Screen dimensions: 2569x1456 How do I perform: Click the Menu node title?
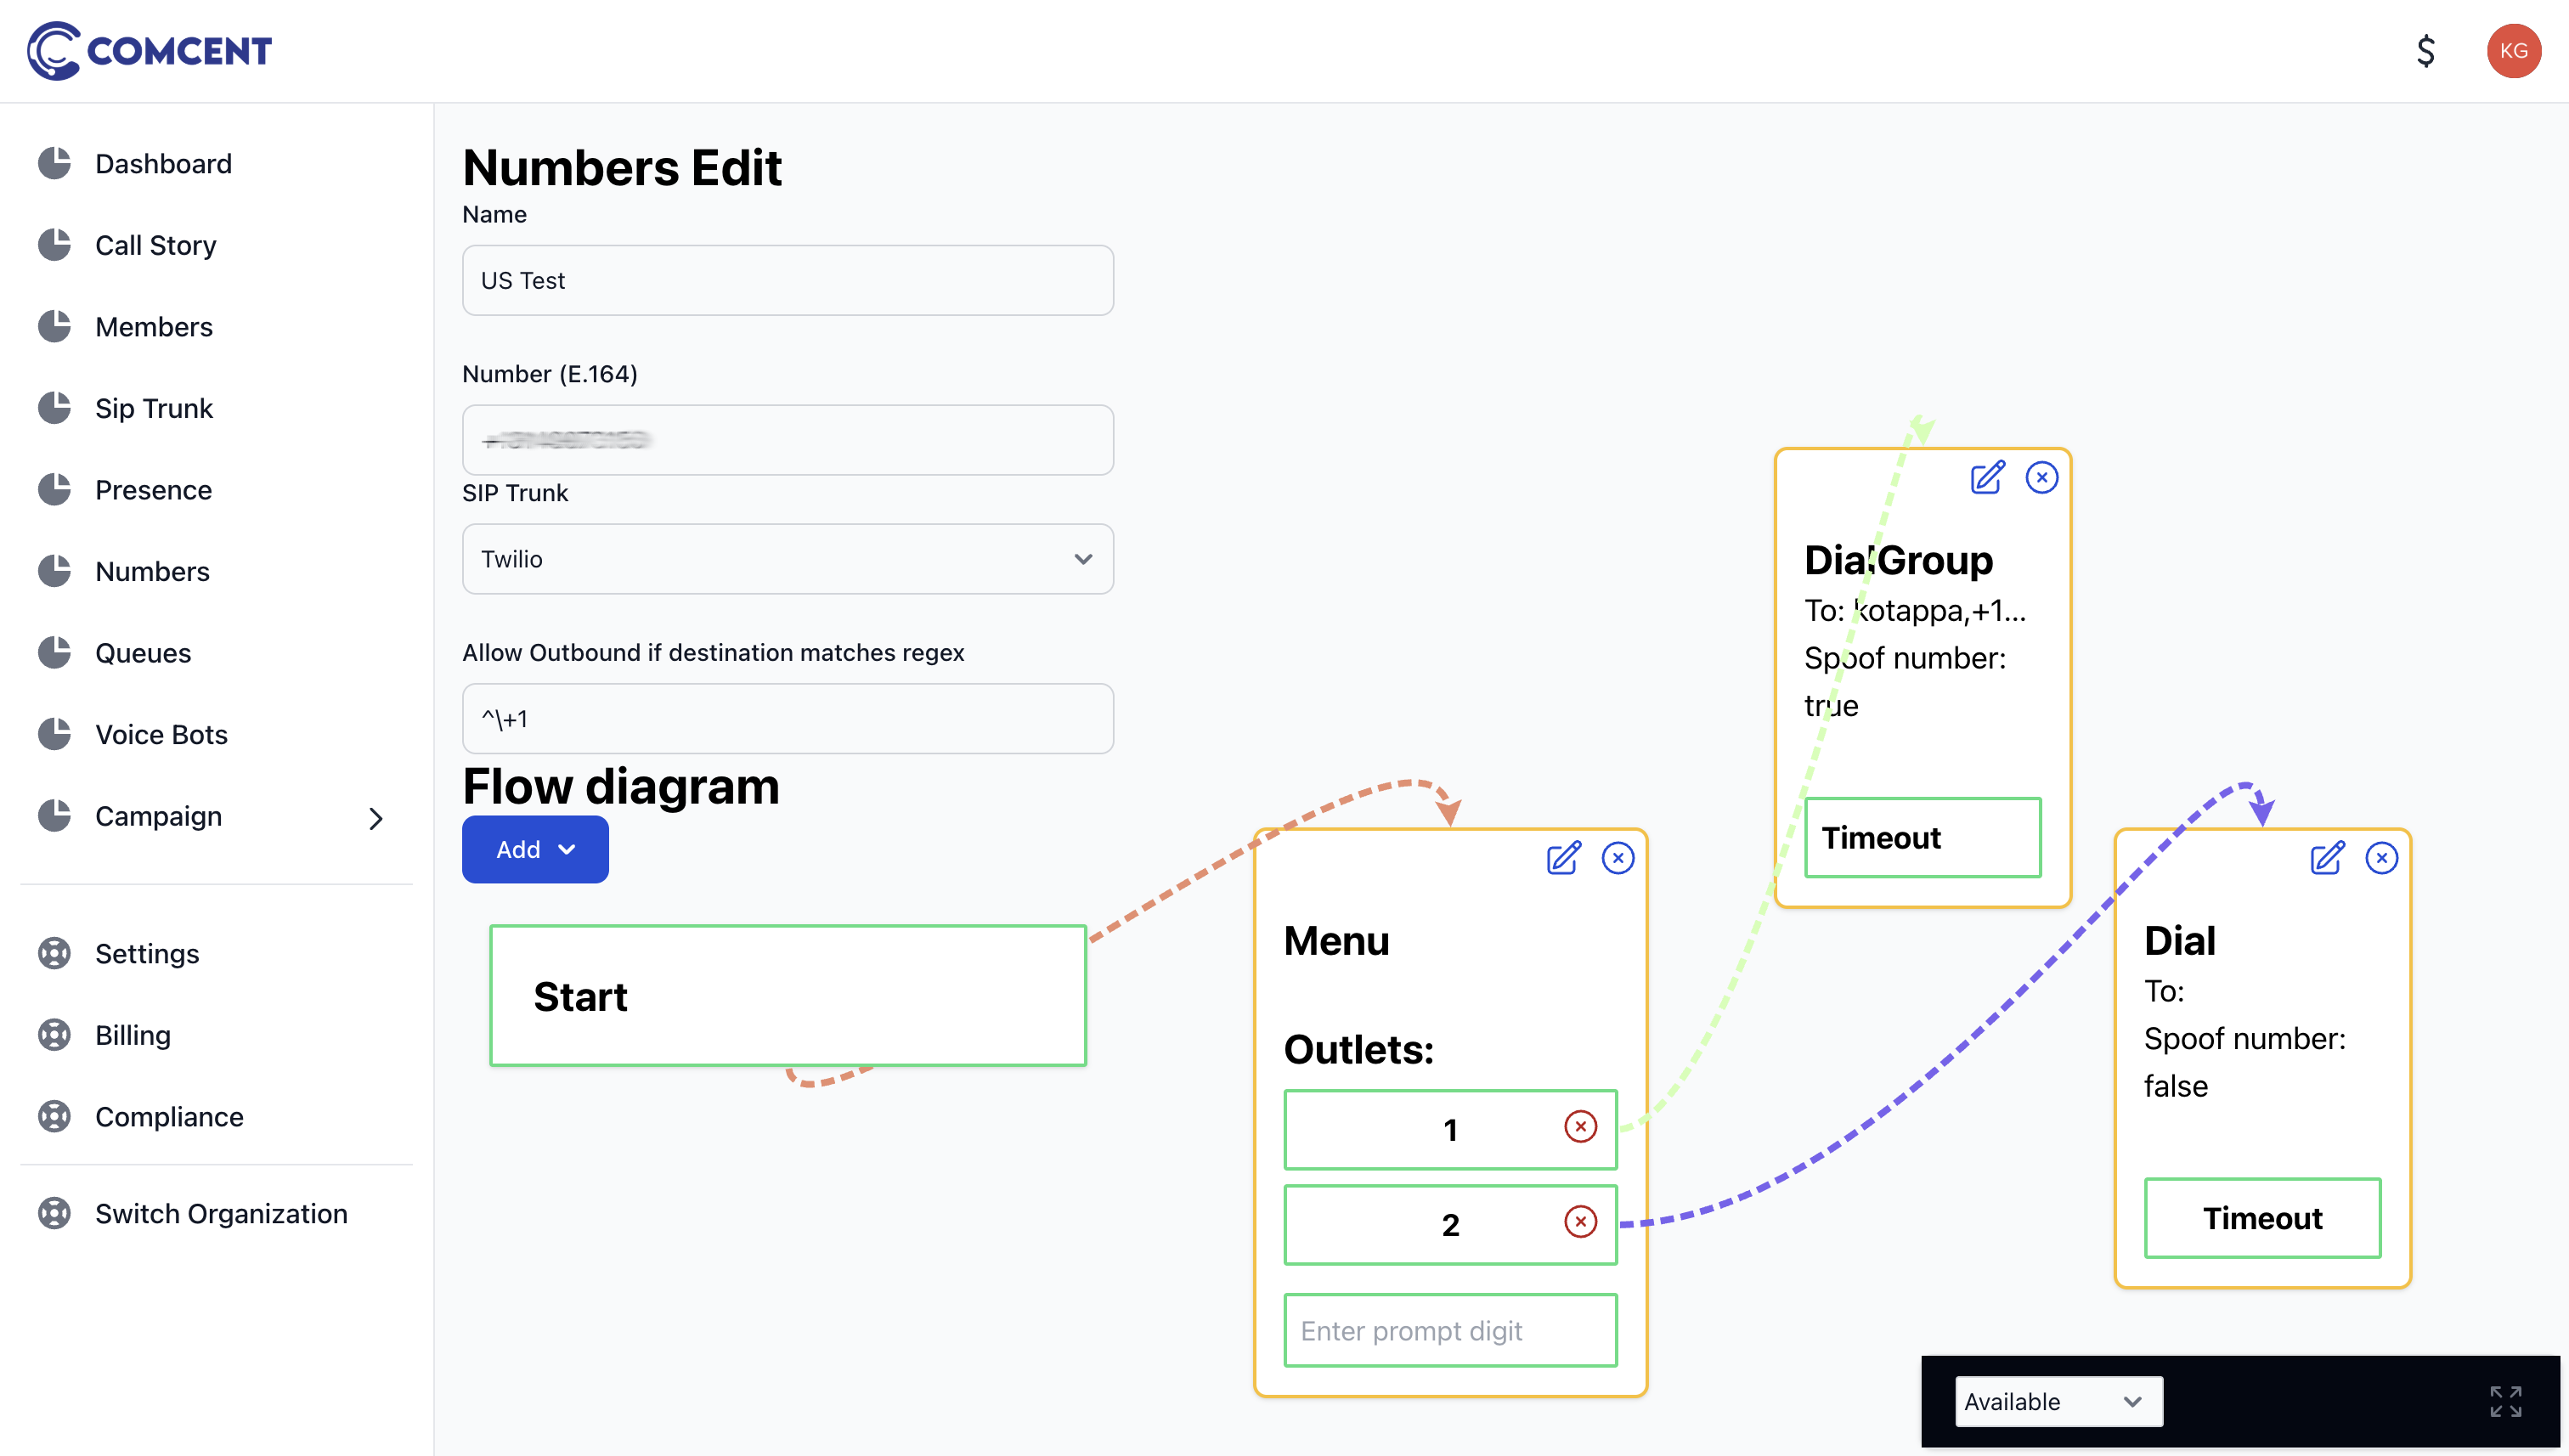point(1336,940)
